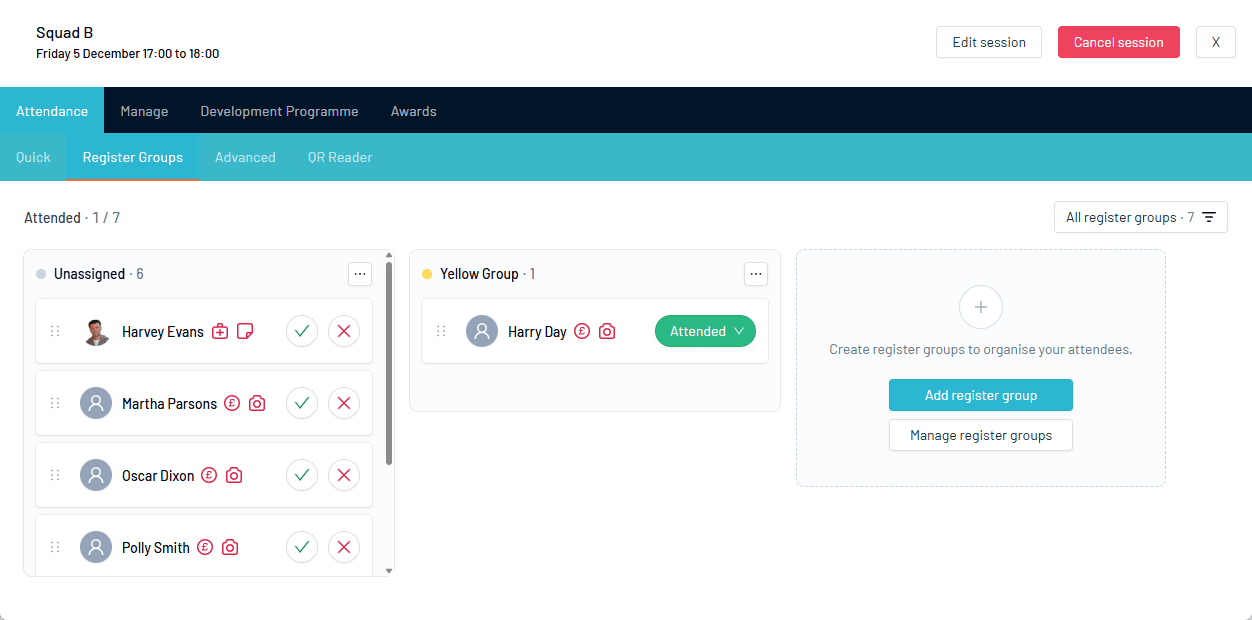
Task: Click Harvey Evans' medical info icon
Action: (220, 331)
